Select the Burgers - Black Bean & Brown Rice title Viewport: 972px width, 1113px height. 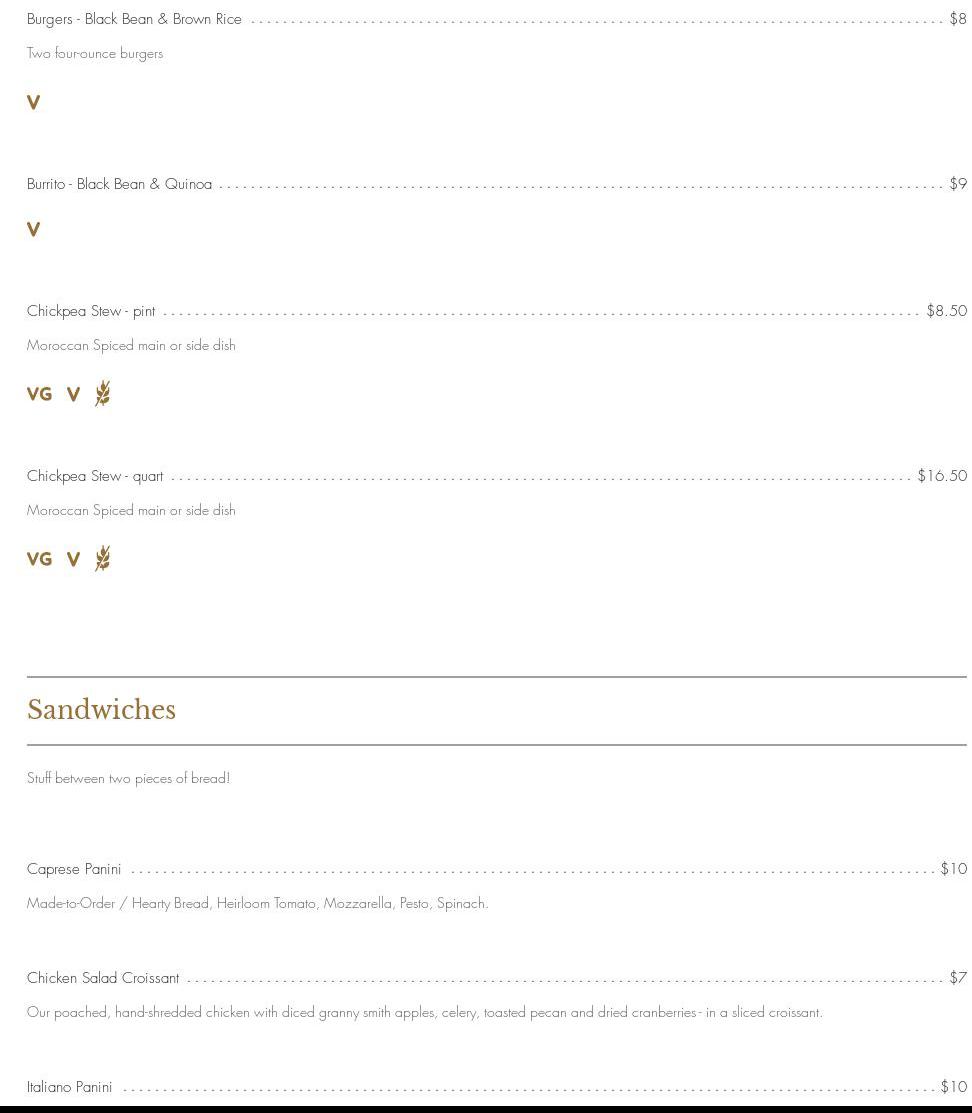point(134,19)
